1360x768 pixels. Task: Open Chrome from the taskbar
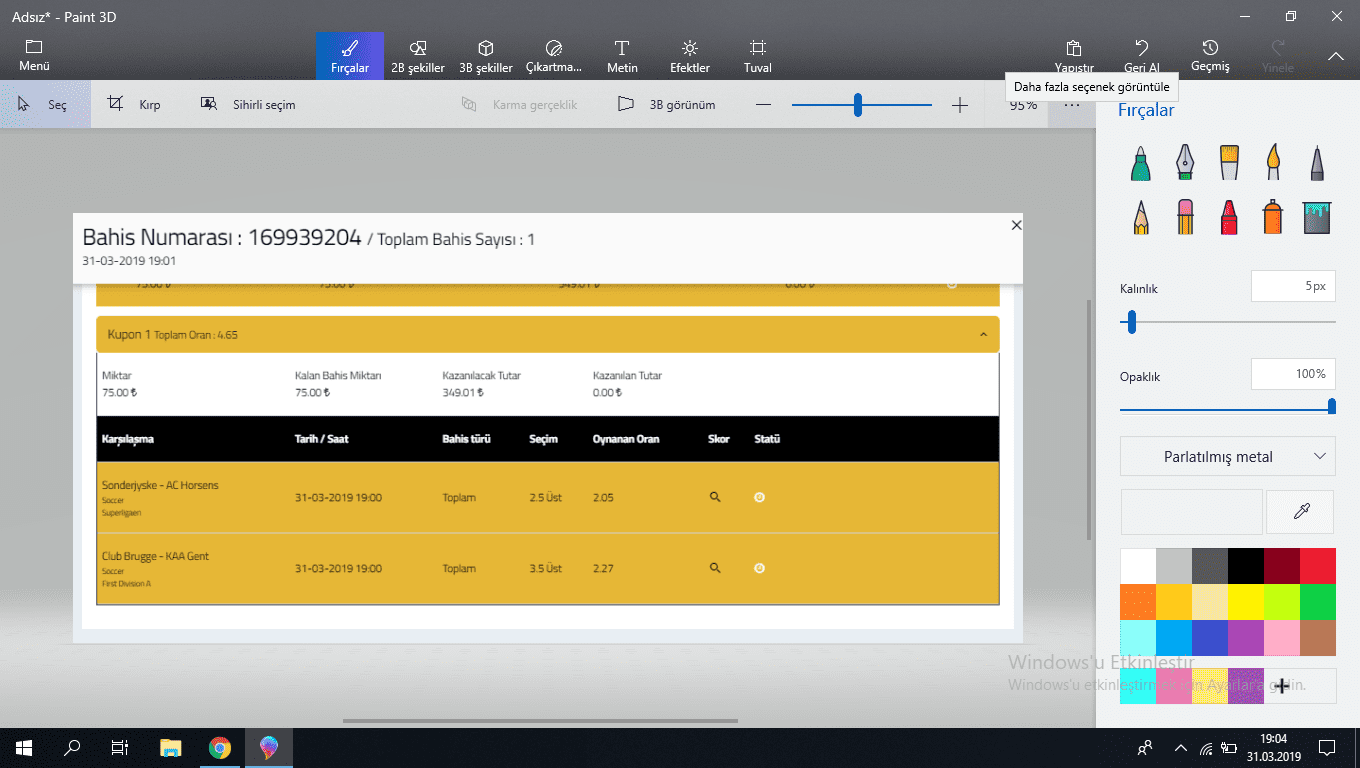click(x=220, y=748)
